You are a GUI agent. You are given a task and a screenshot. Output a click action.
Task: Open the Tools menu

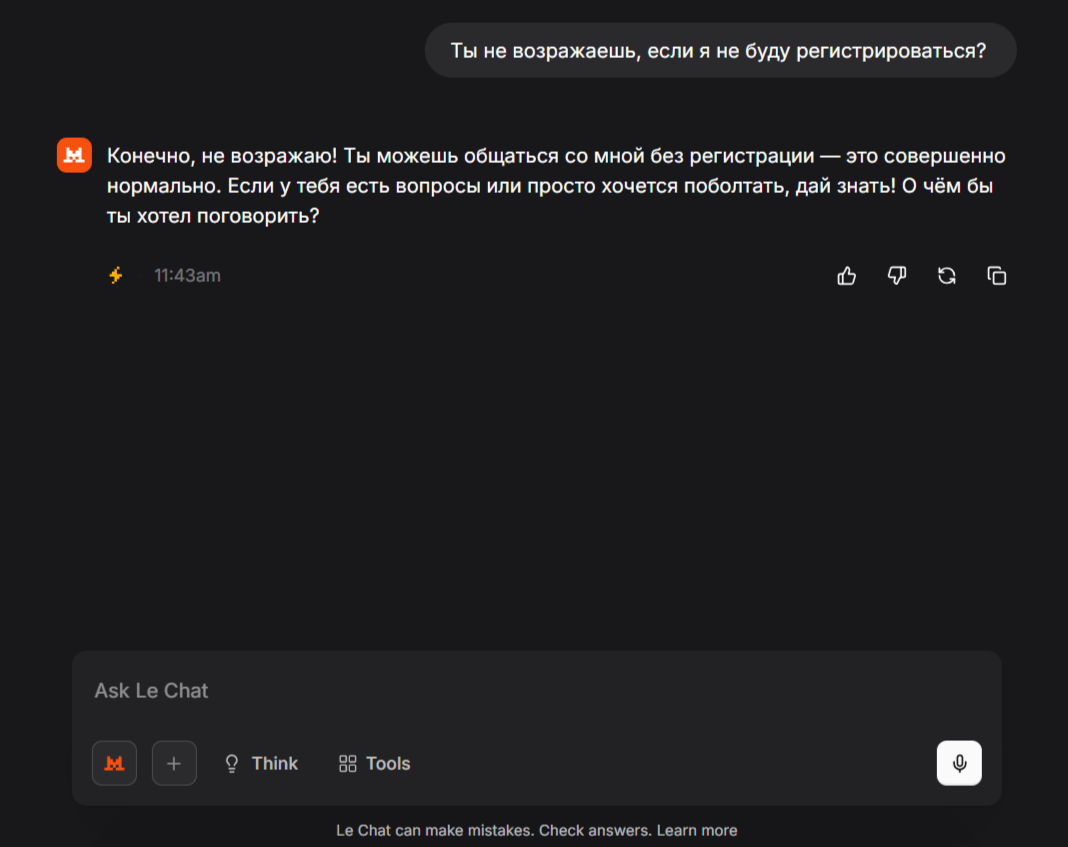[x=375, y=763]
